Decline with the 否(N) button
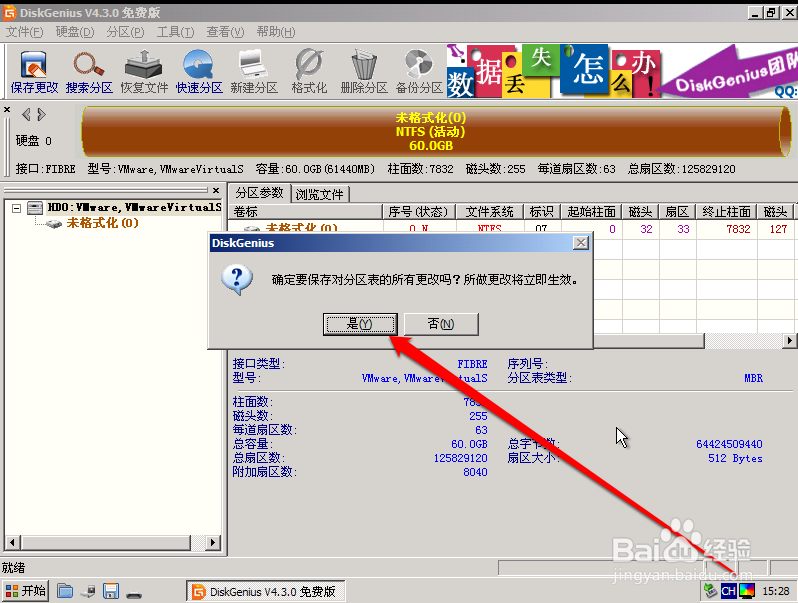 pos(441,324)
